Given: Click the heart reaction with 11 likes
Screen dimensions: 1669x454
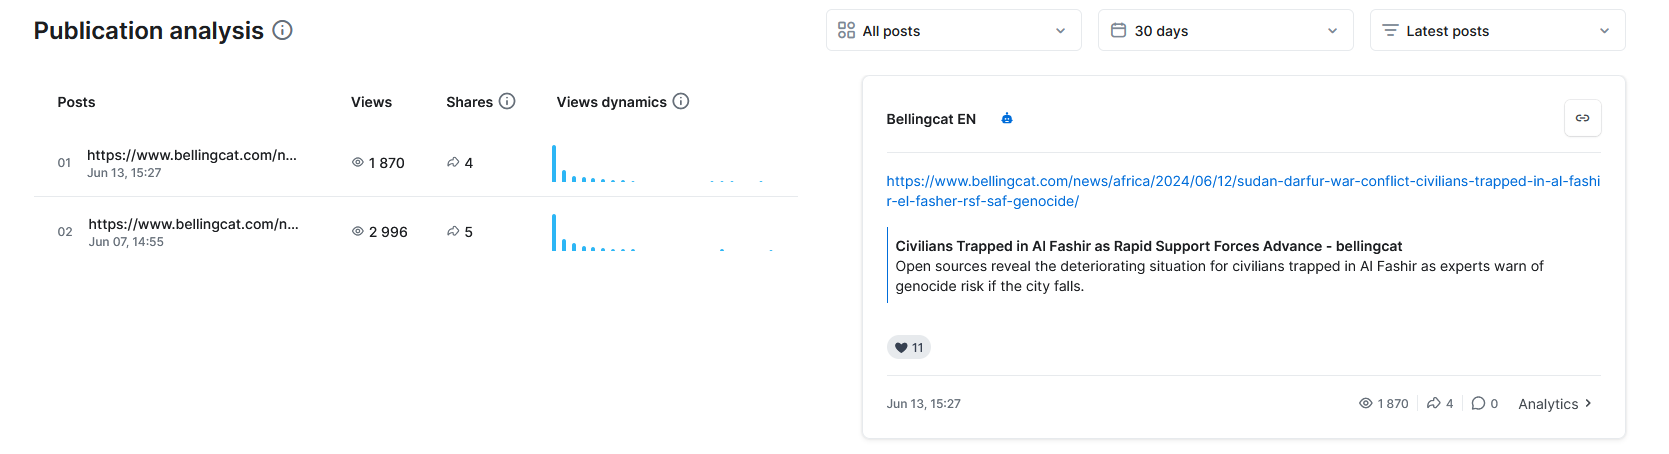Looking at the screenshot, I should click(x=909, y=347).
